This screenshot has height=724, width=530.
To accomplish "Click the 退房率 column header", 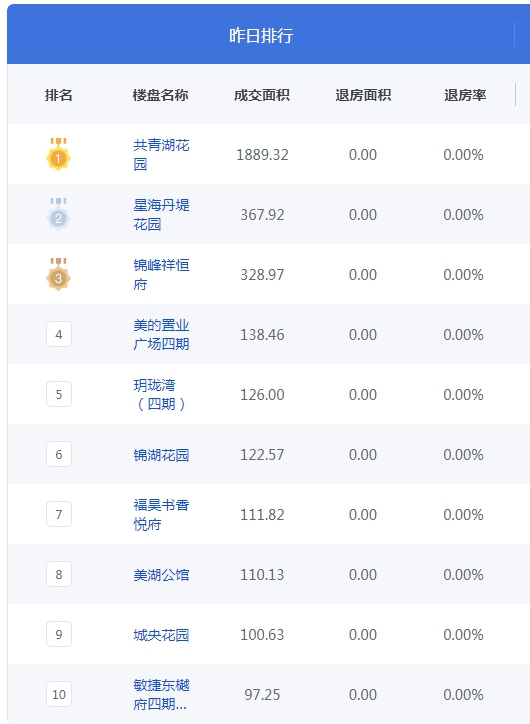I will [465, 95].
